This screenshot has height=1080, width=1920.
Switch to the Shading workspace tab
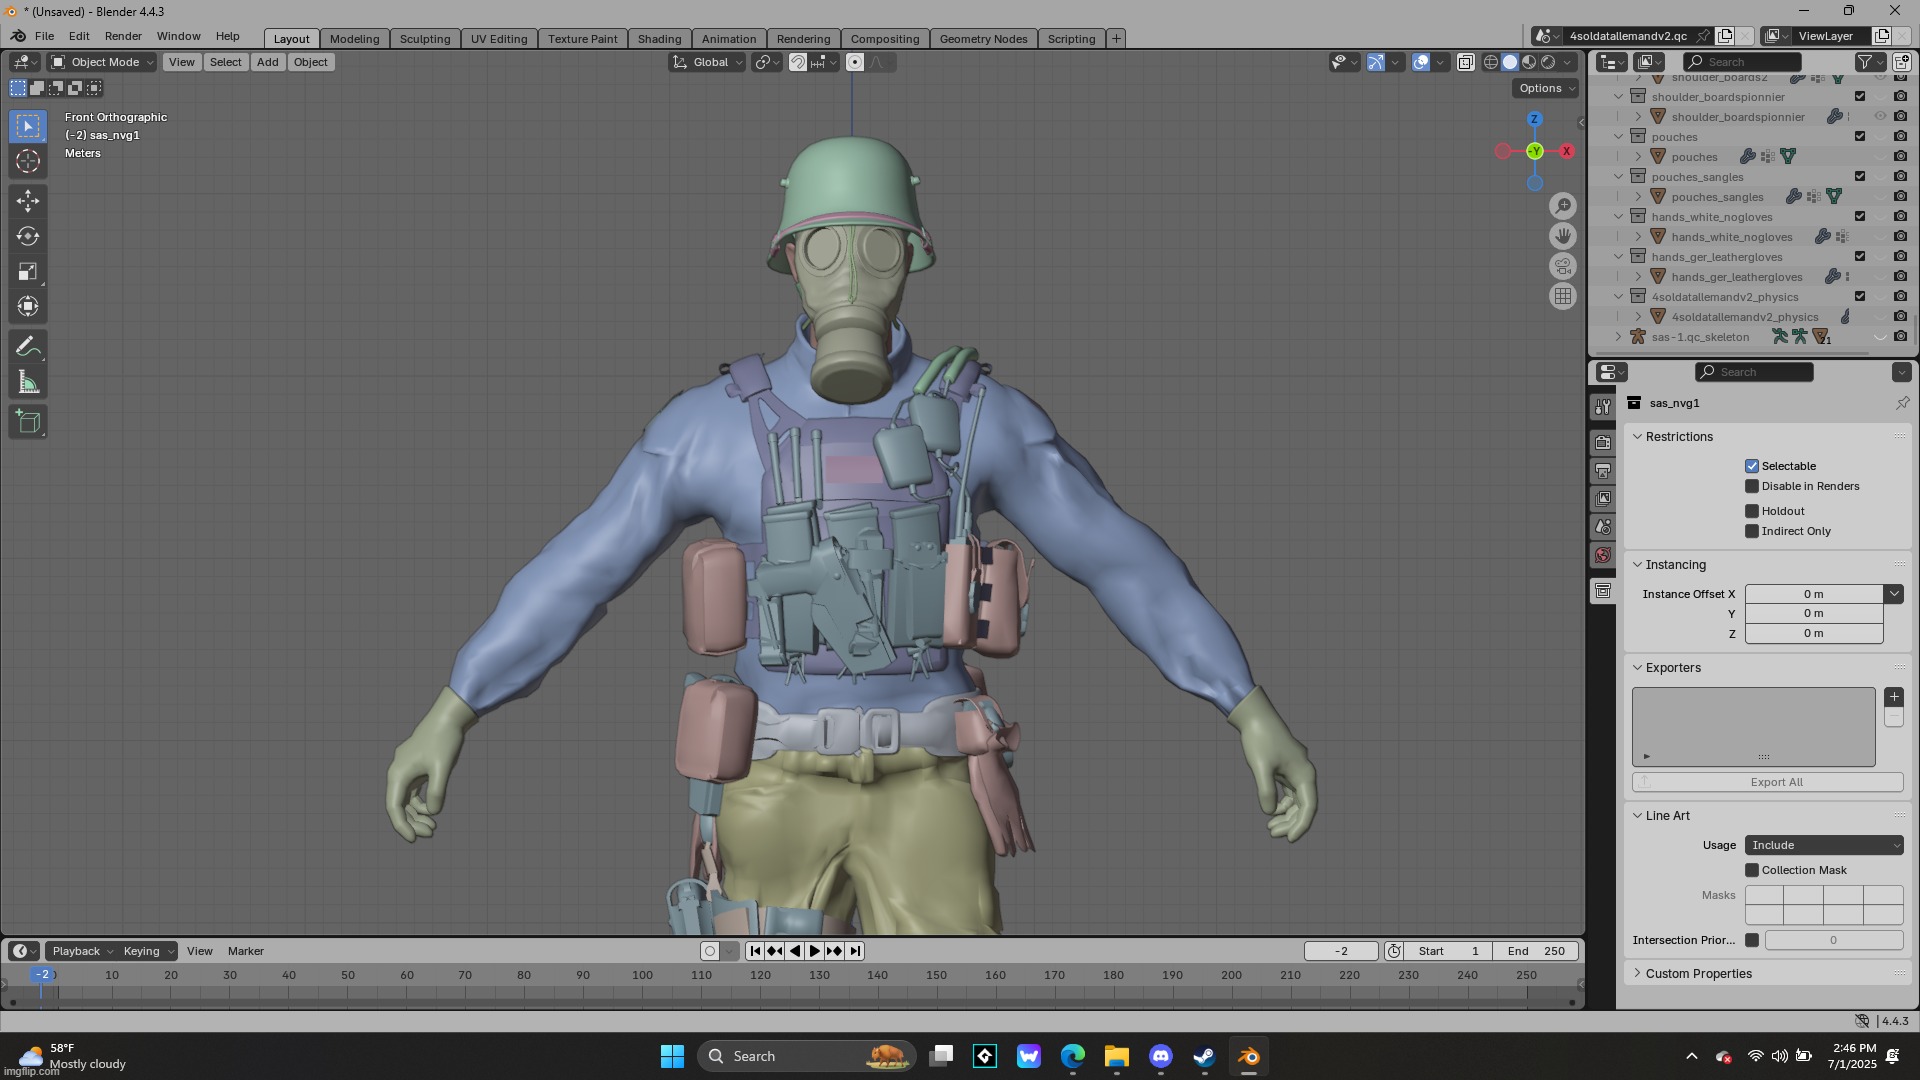[659, 39]
